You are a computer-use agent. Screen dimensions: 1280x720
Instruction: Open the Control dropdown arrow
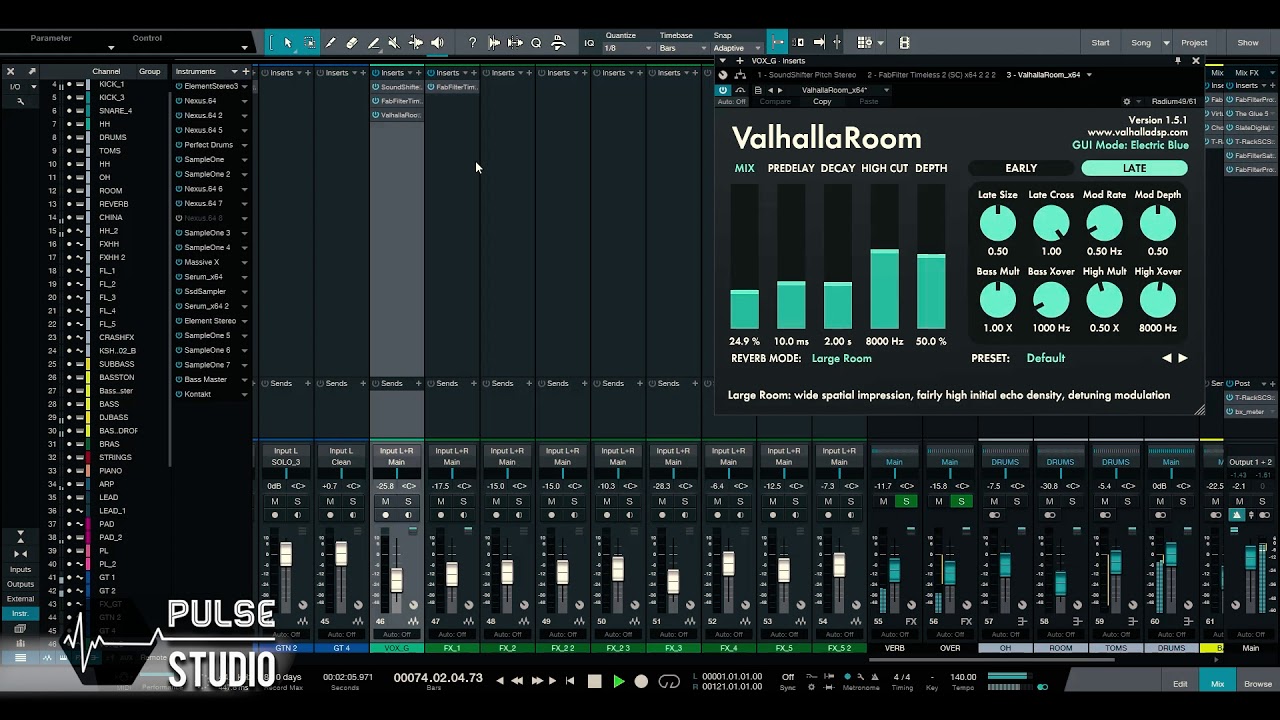coord(244,47)
